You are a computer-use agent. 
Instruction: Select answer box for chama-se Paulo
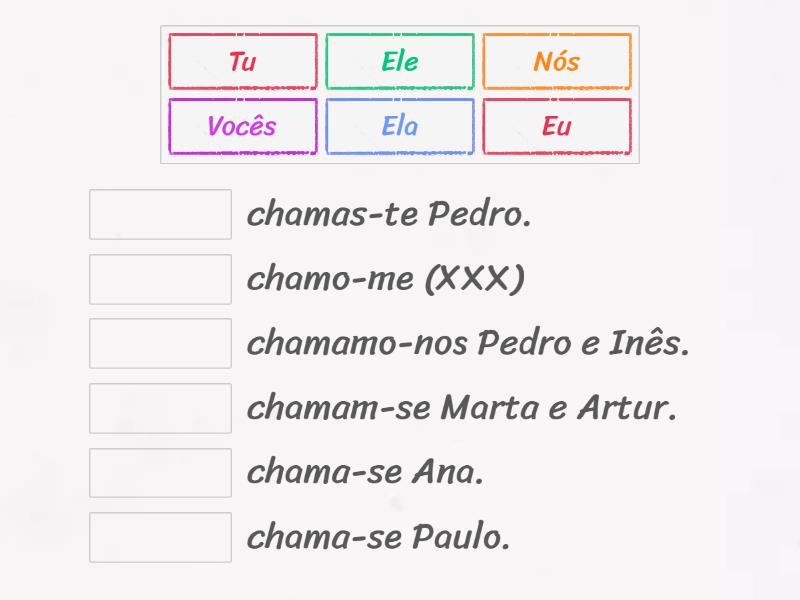pyautogui.click(x=160, y=537)
